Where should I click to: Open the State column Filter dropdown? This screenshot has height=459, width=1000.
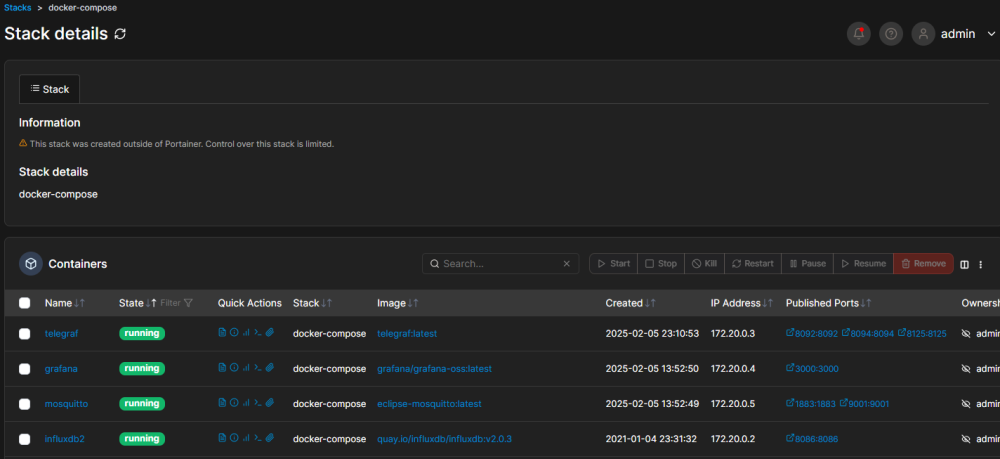[177, 303]
